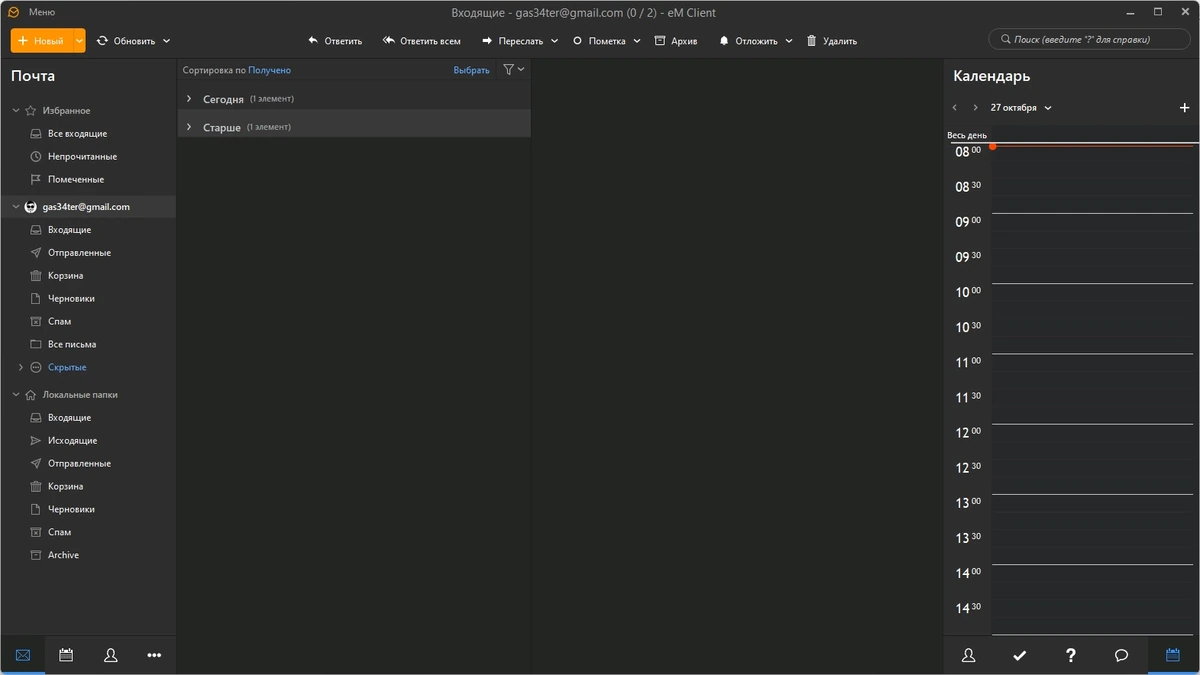
Task: Collapse the Избранное section
Action: 16,111
